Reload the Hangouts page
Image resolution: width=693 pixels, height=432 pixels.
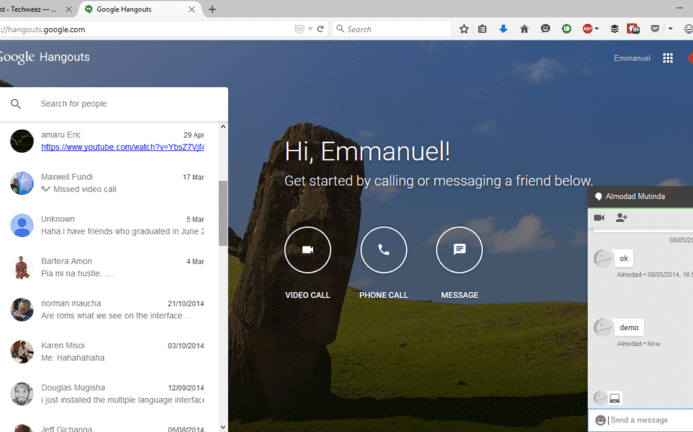point(320,29)
